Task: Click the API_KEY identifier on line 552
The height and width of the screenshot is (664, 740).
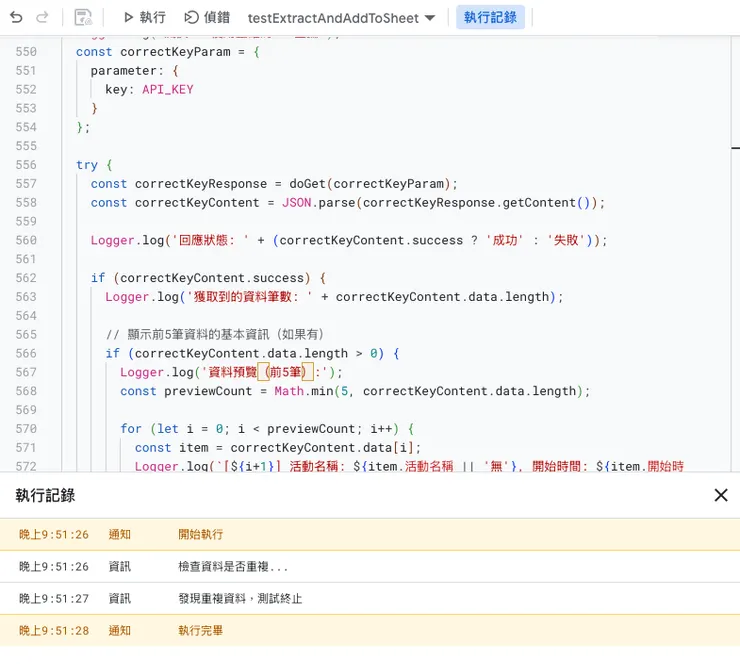Action: click(x=168, y=89)
